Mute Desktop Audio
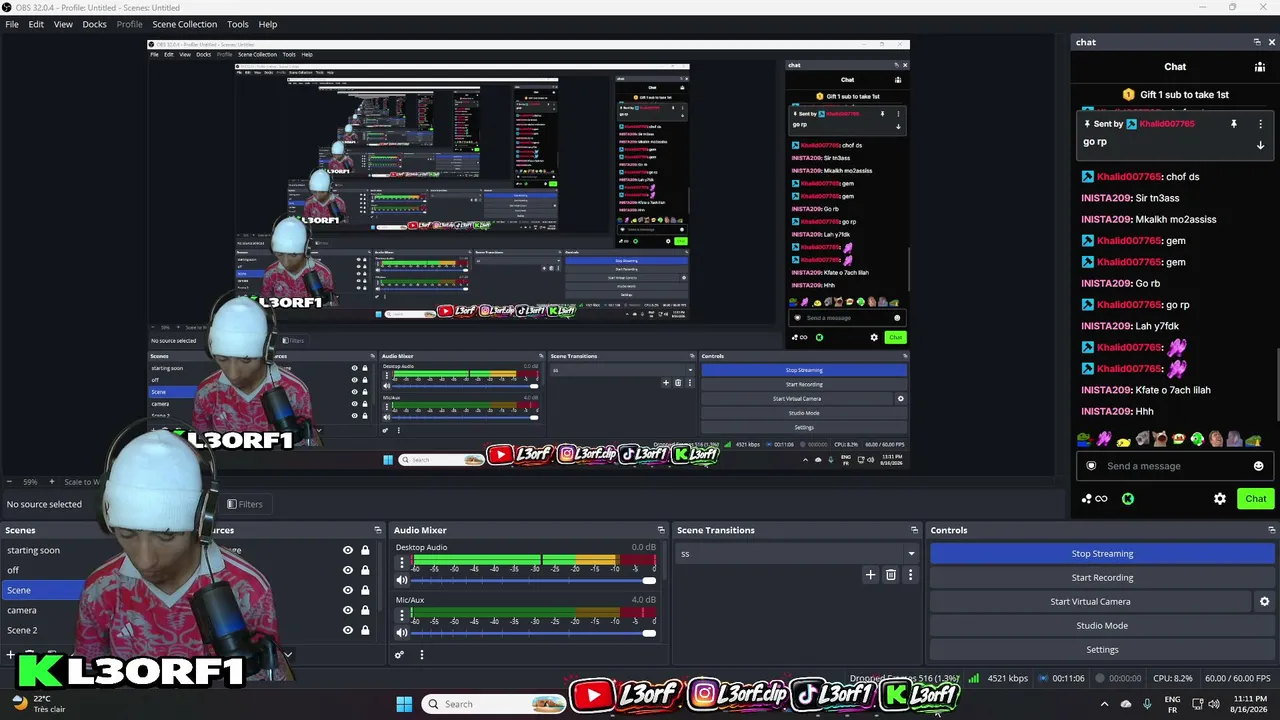 [x=402, y=580]
